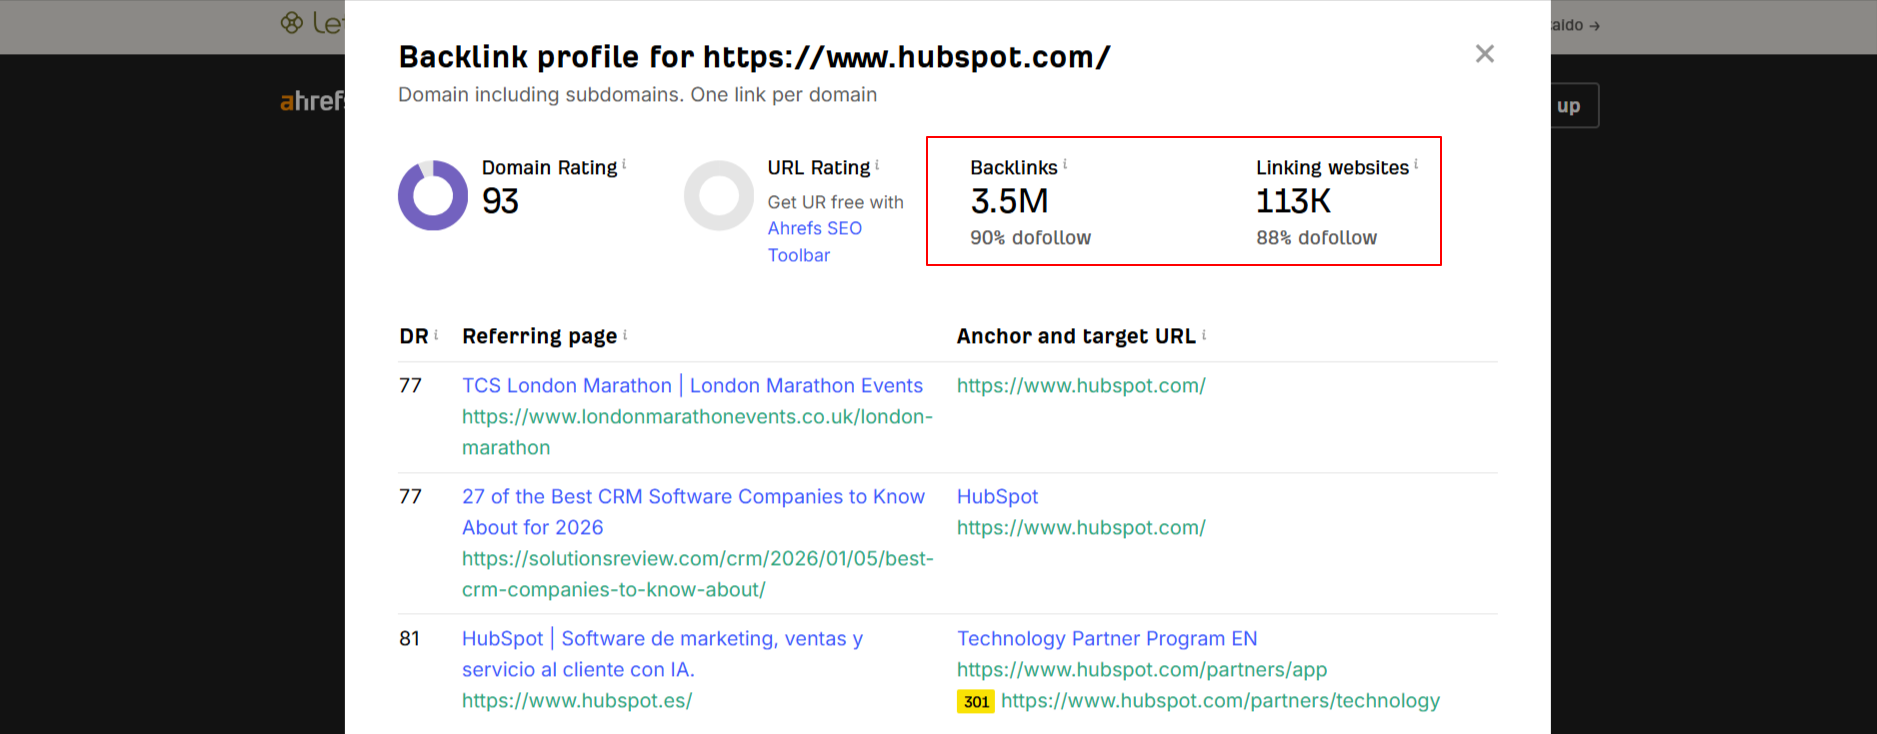The height and width of the screenshot is (734, 1877).
Task: Click the URL Rating grey donut chart
Action: pyautogui.click(x=719, y=195)
